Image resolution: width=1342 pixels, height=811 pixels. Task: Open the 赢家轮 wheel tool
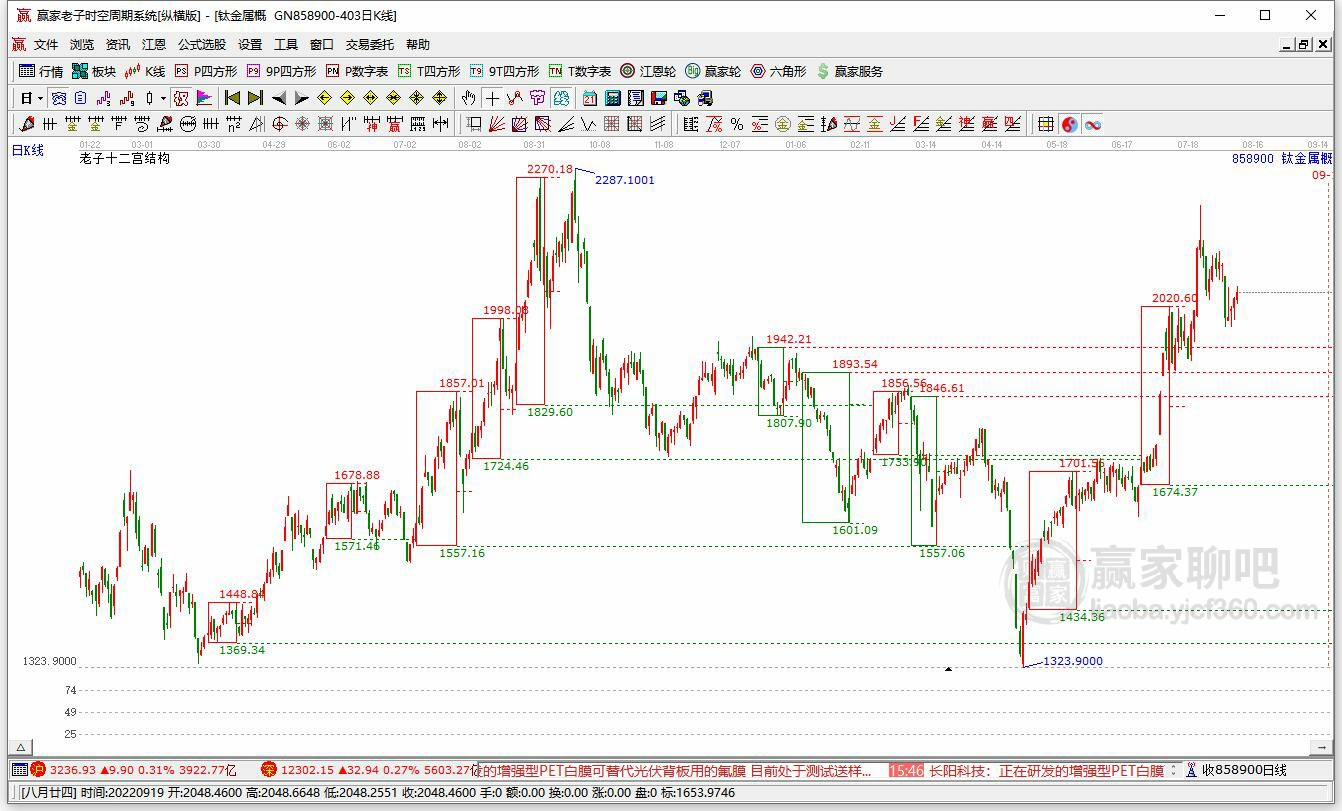[x=713, y=71]
